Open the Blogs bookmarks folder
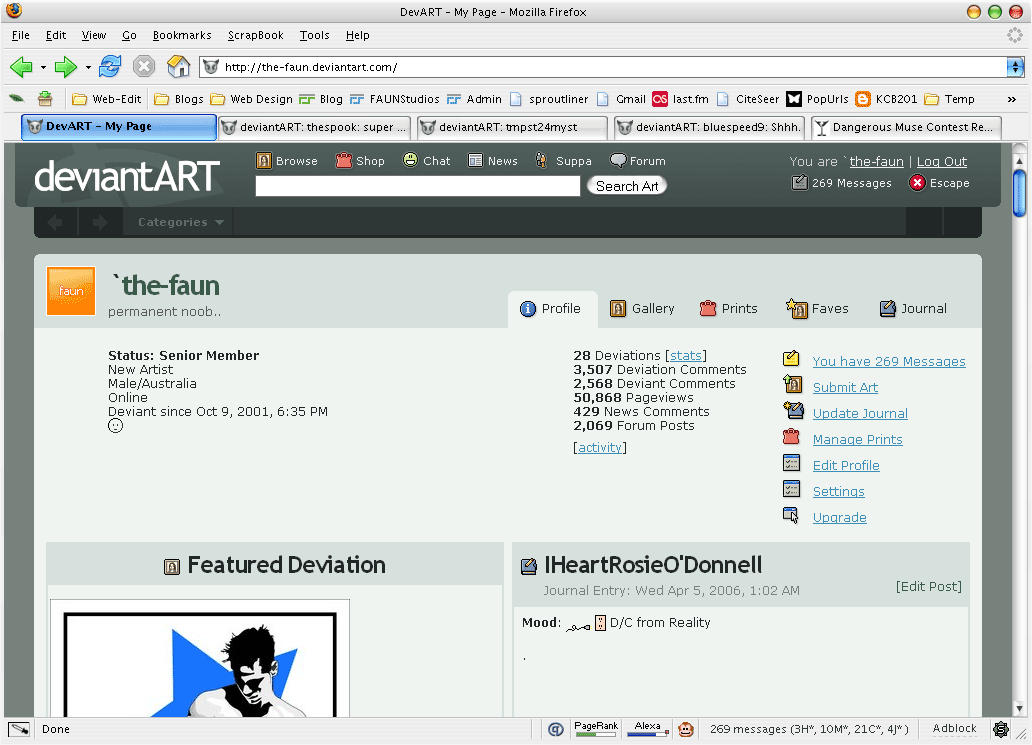1032x745 pixels. pos(178,99)
